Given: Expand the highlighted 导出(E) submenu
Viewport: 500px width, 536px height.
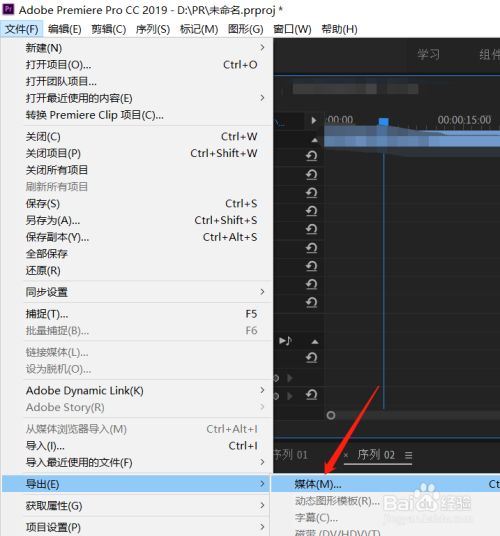Looking at the screenshot, I should click(x=137, y=484).
